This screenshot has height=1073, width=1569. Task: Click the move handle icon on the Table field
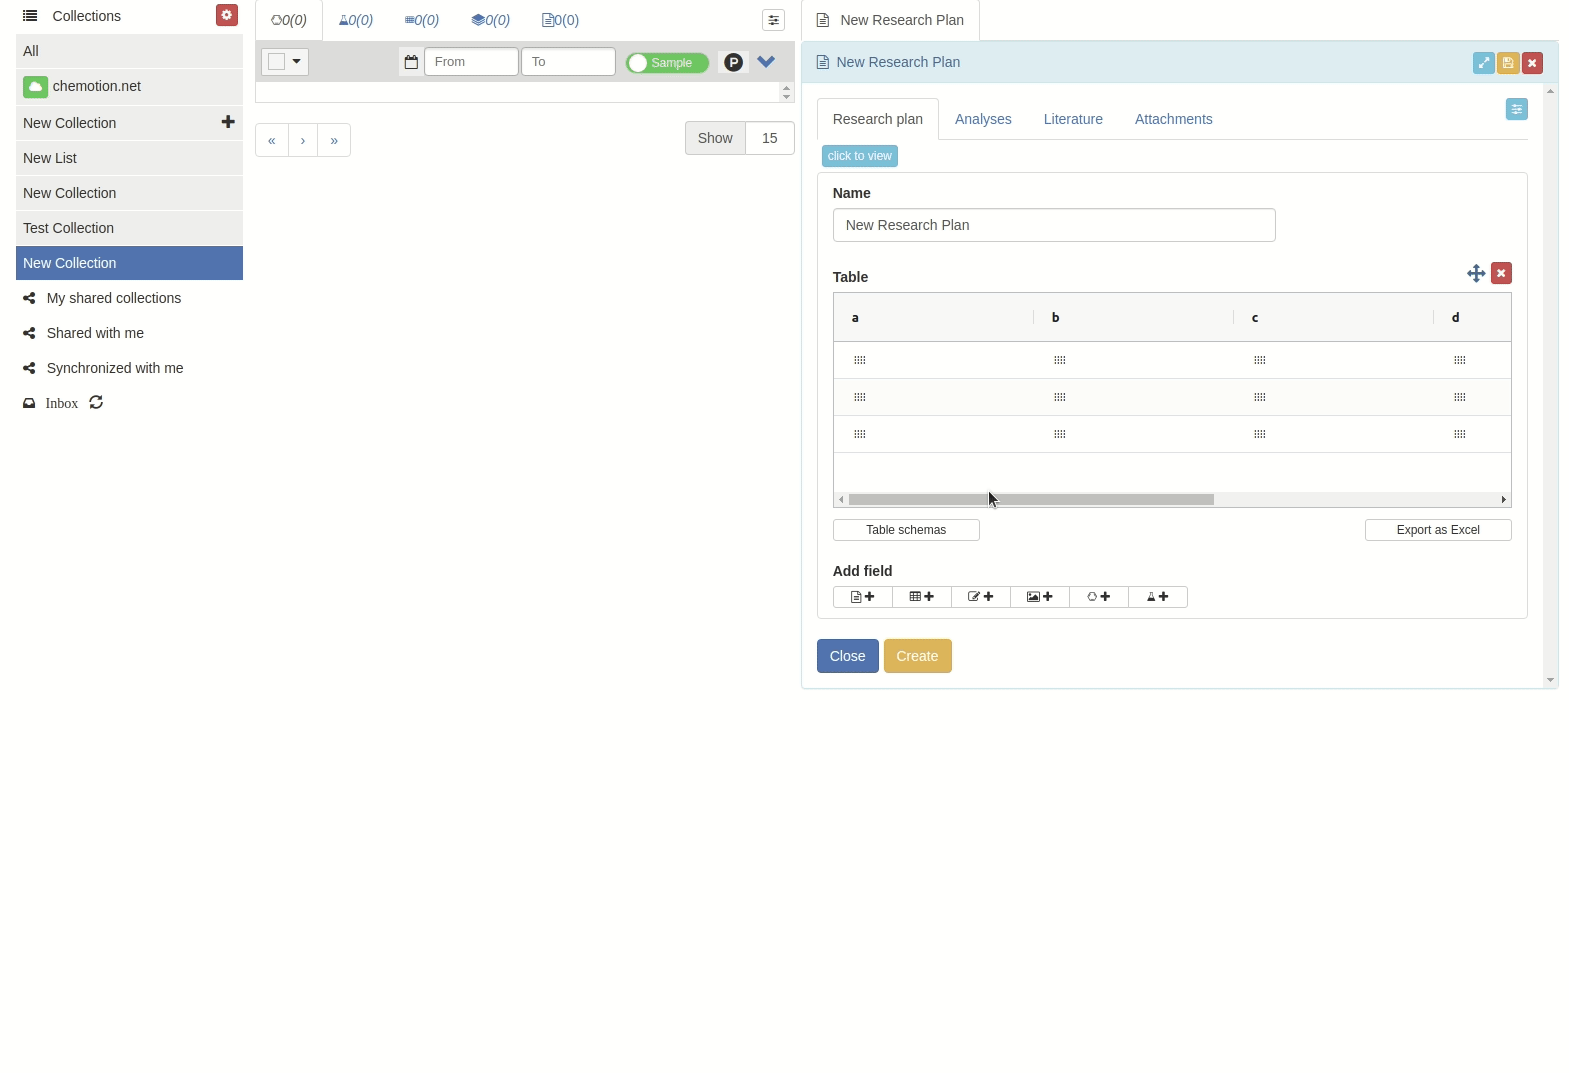(1475, 273)
